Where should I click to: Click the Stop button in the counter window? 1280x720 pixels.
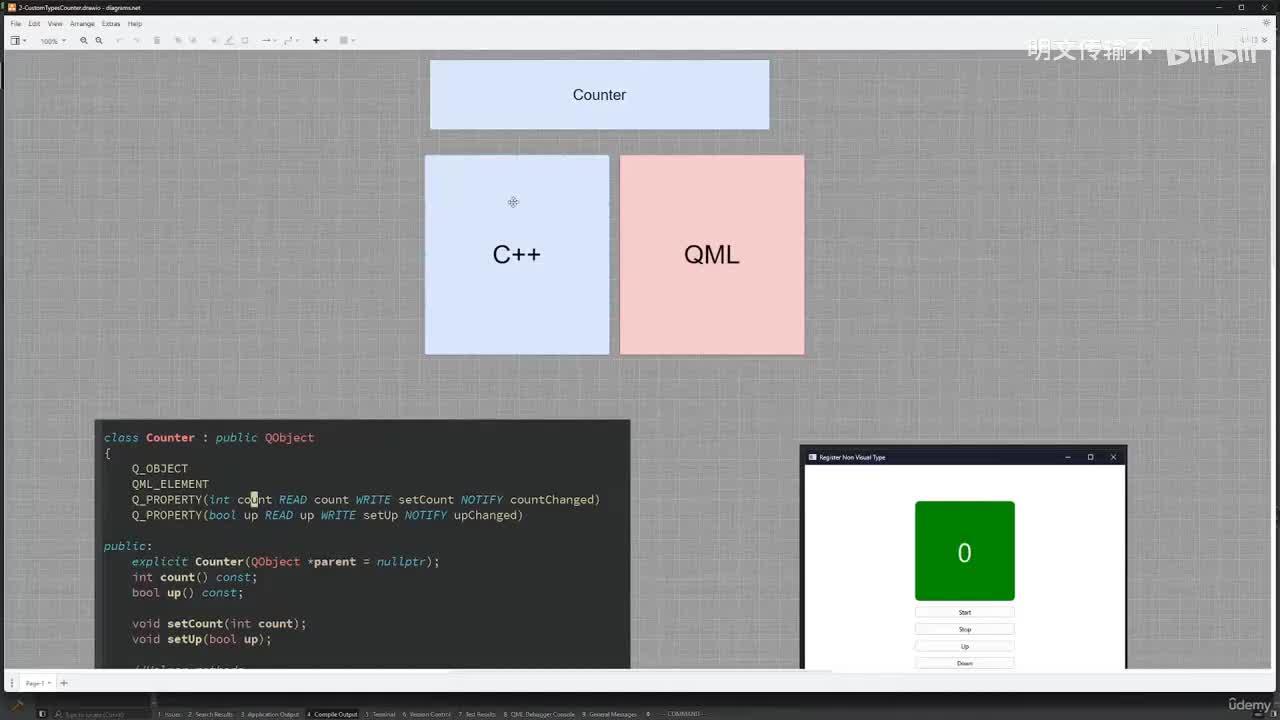click(x=965, y=629)
